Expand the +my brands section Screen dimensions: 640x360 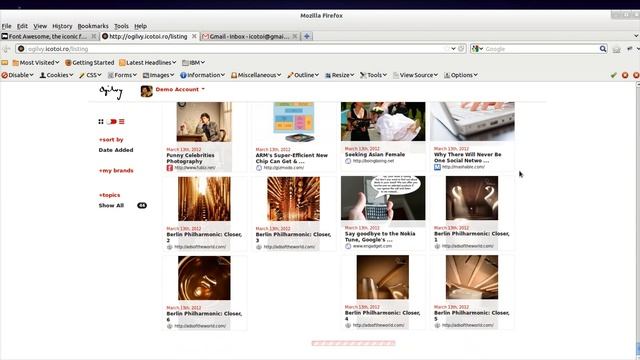point(116,171)
